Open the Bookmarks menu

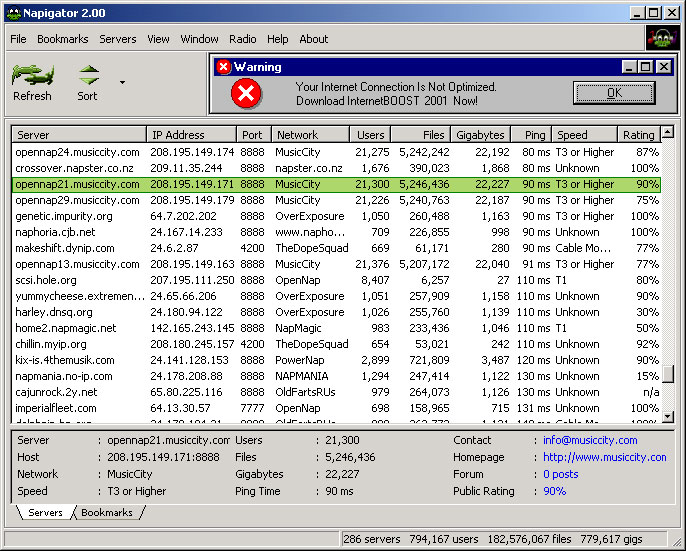coord(63,39)
